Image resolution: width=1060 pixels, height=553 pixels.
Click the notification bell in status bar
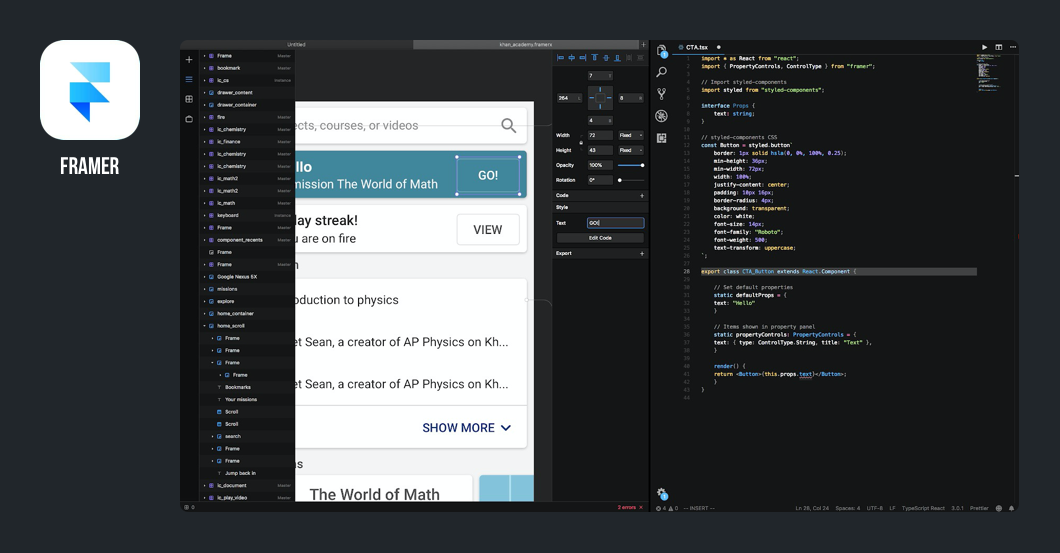coord(1012,508)
